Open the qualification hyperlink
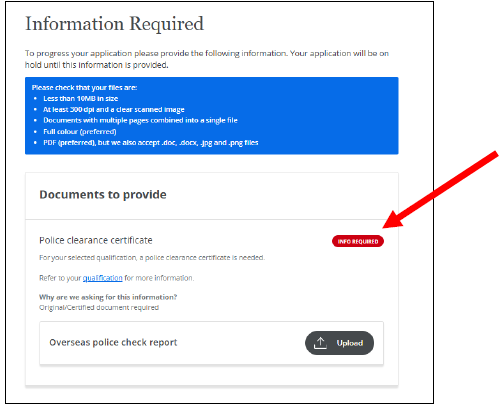 (x=103, y=278)
